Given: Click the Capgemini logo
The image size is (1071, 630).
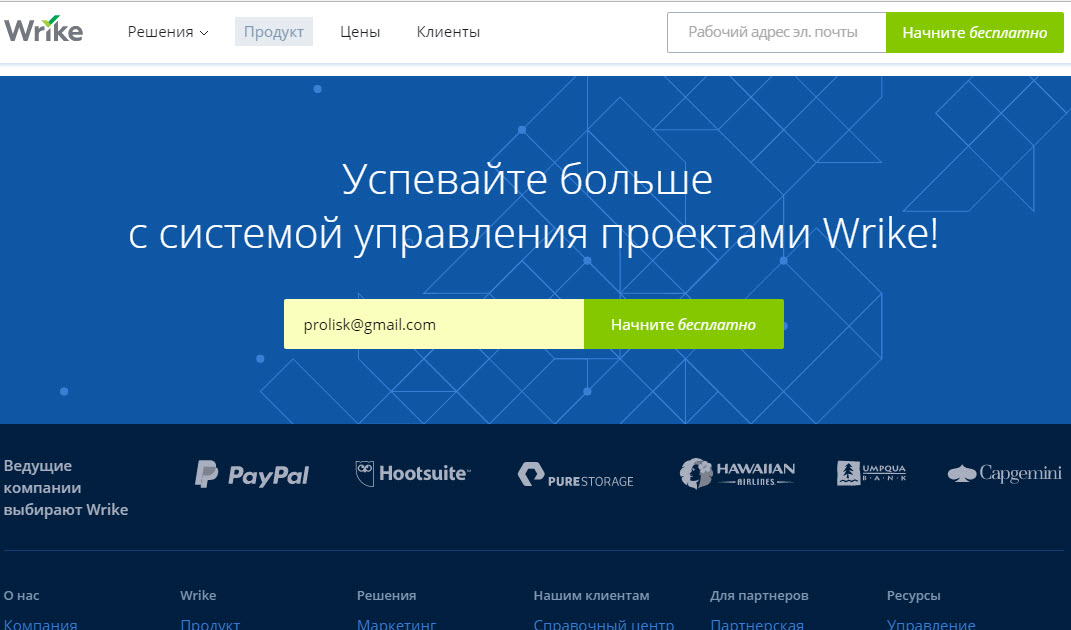Looking at the screenshot, I should [x=1005, y=473].
